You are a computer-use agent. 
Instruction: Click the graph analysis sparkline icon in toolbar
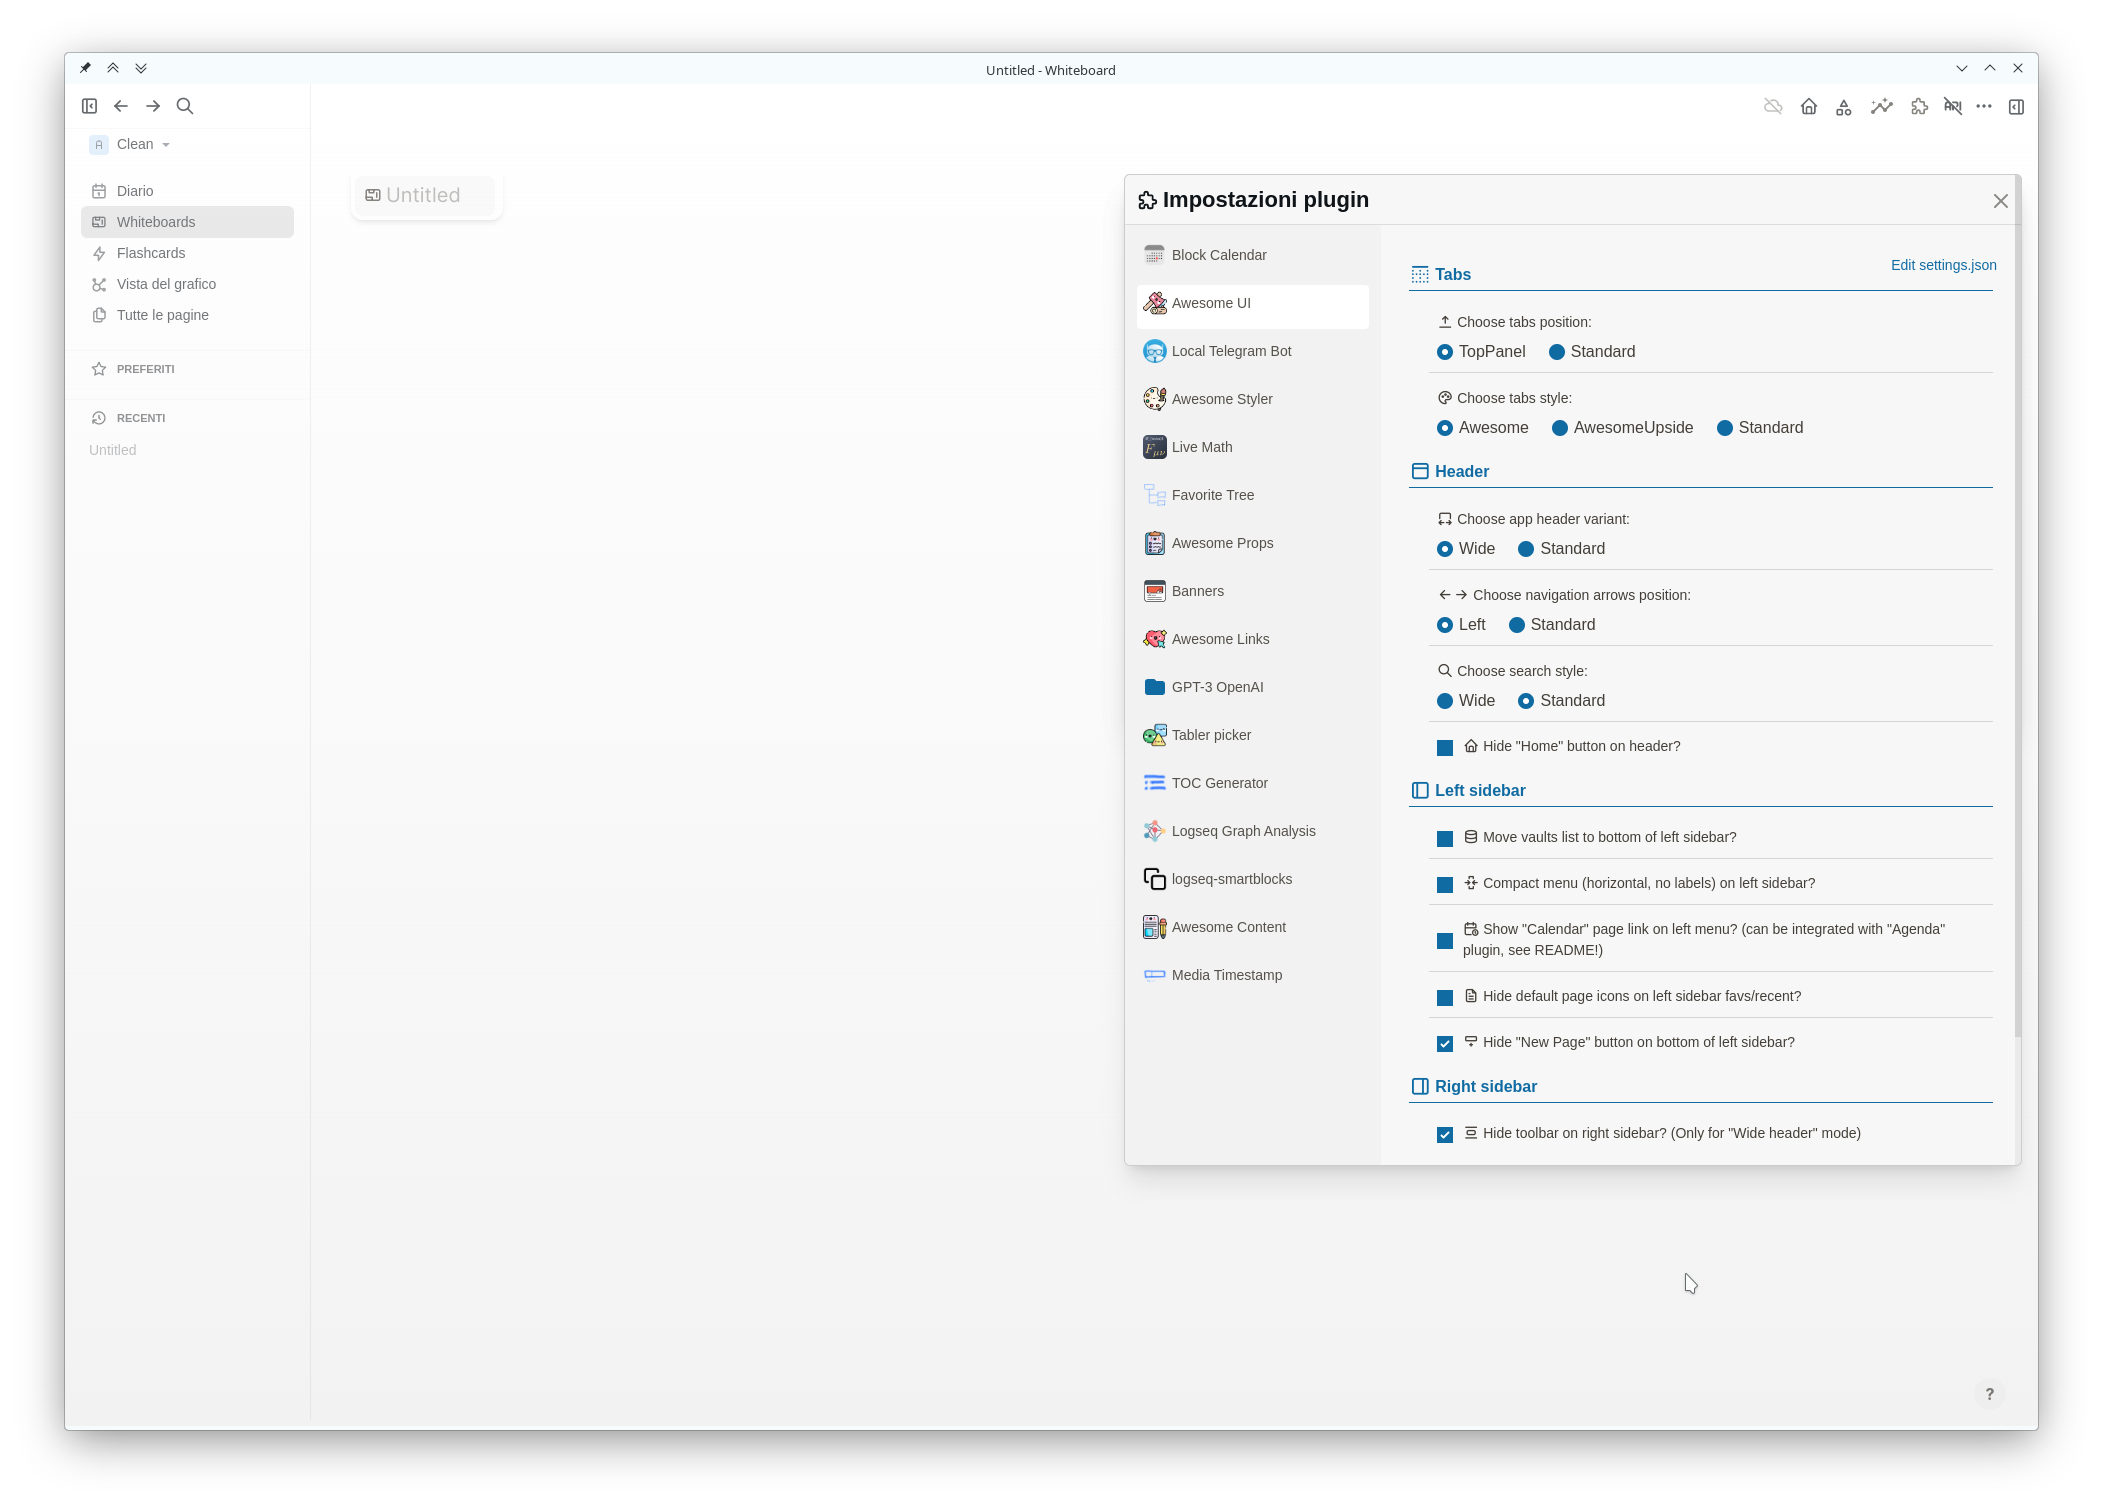[1881, 106]
